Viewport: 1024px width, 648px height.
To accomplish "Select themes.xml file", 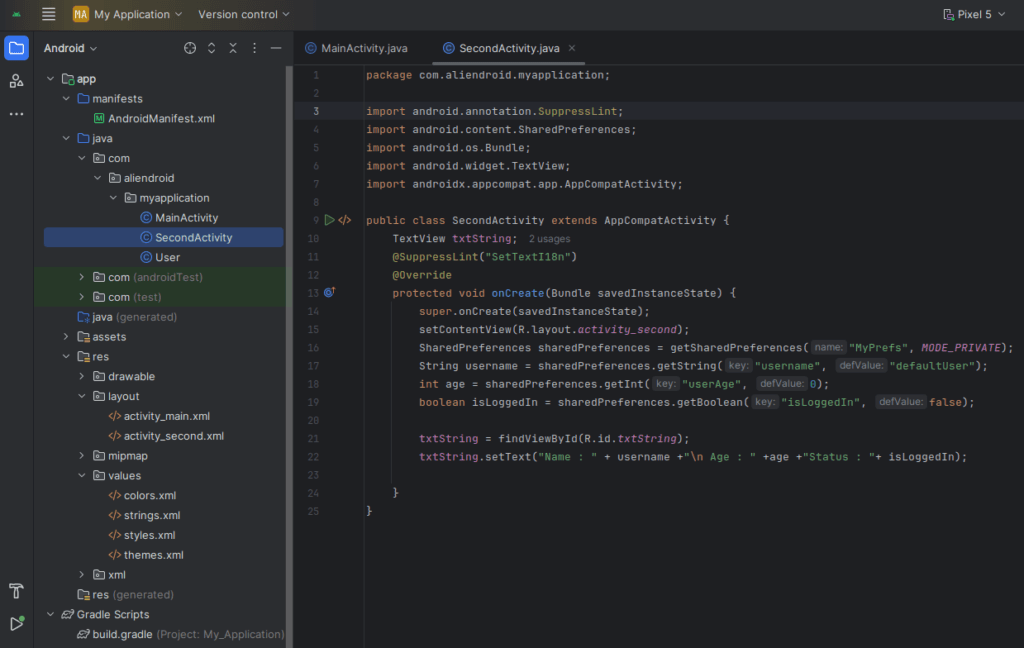I will tap(146, 555).
